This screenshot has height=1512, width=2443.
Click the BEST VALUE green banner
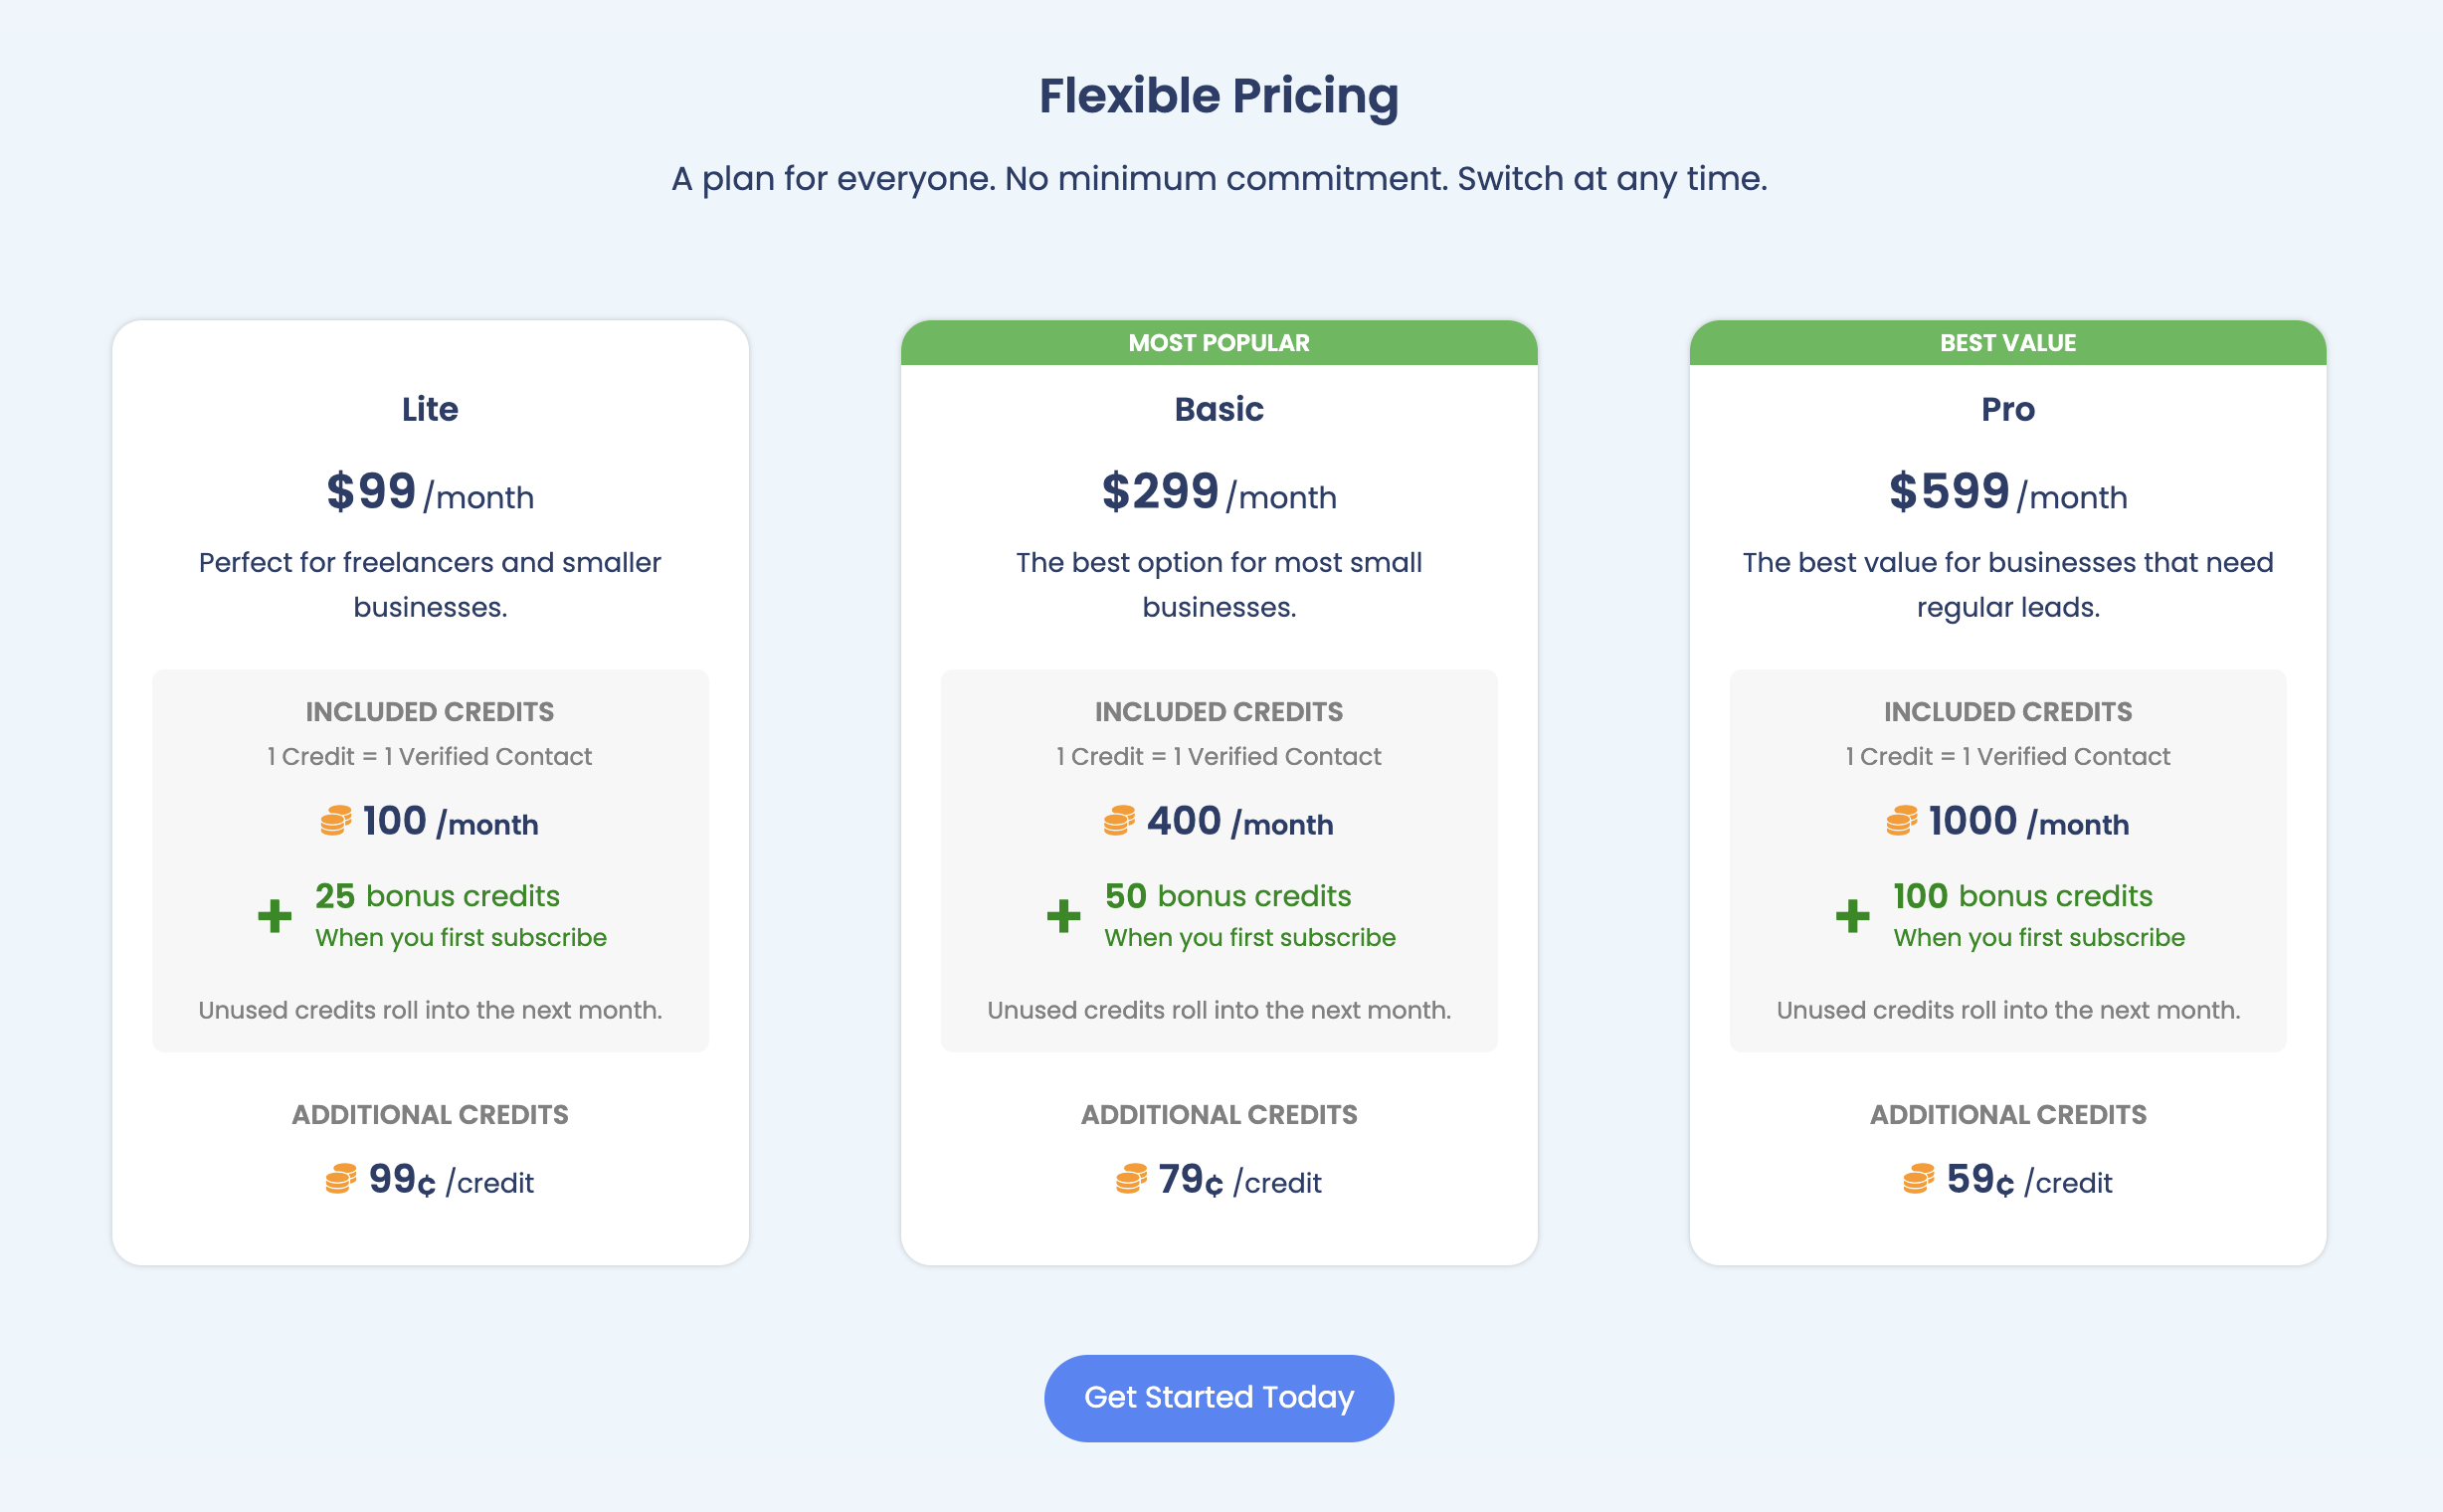coord(2007,343)
